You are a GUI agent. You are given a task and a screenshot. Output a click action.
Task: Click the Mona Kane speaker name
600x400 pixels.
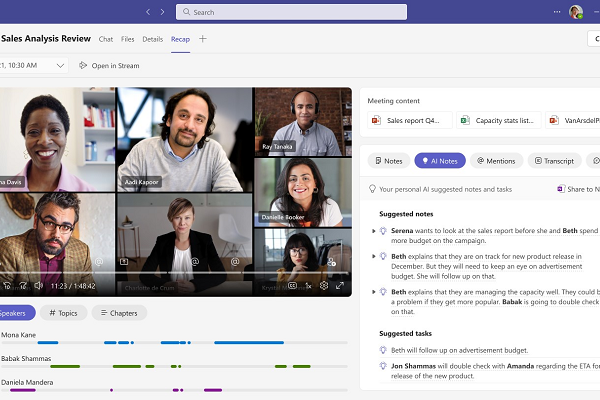point(18,335)
